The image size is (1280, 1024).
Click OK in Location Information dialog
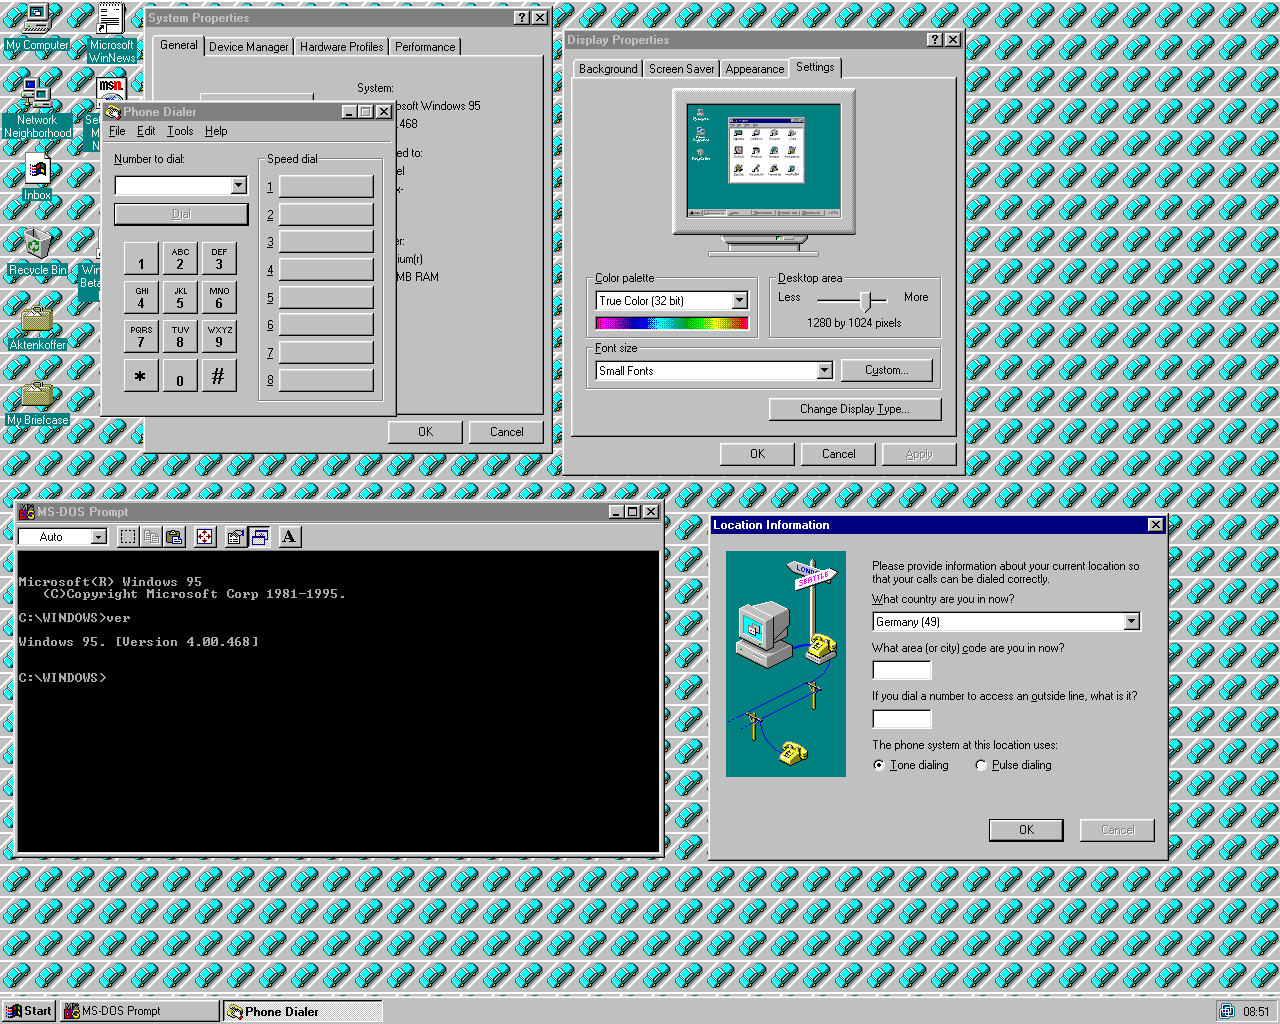pos(1026,830)
